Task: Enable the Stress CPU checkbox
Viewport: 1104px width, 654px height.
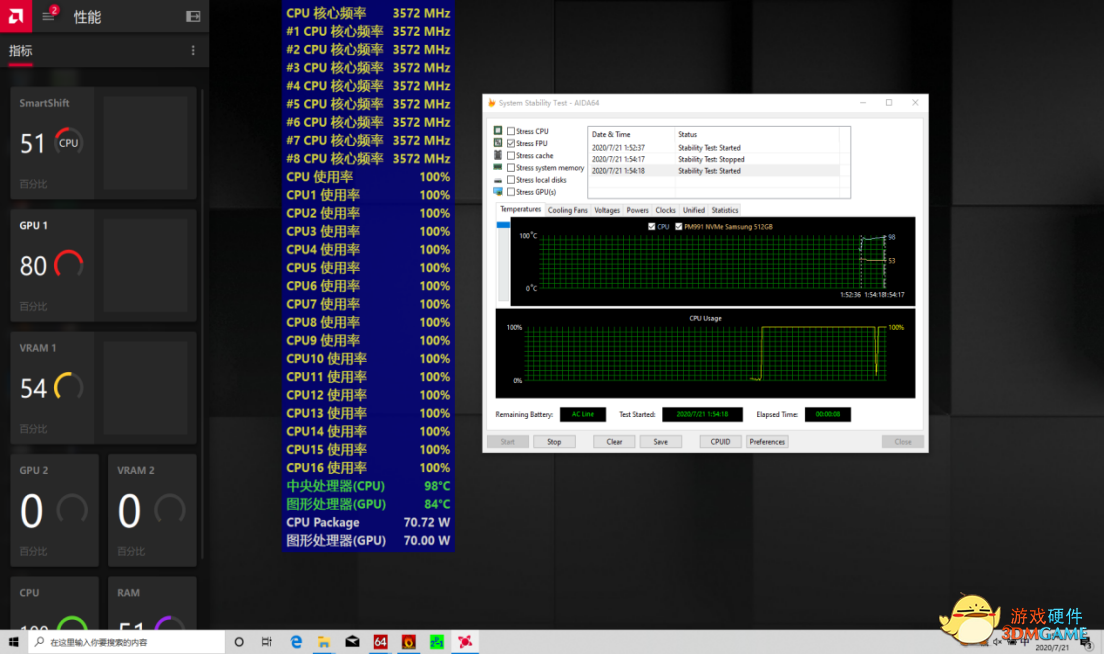Action: click(x=511, y=132)
